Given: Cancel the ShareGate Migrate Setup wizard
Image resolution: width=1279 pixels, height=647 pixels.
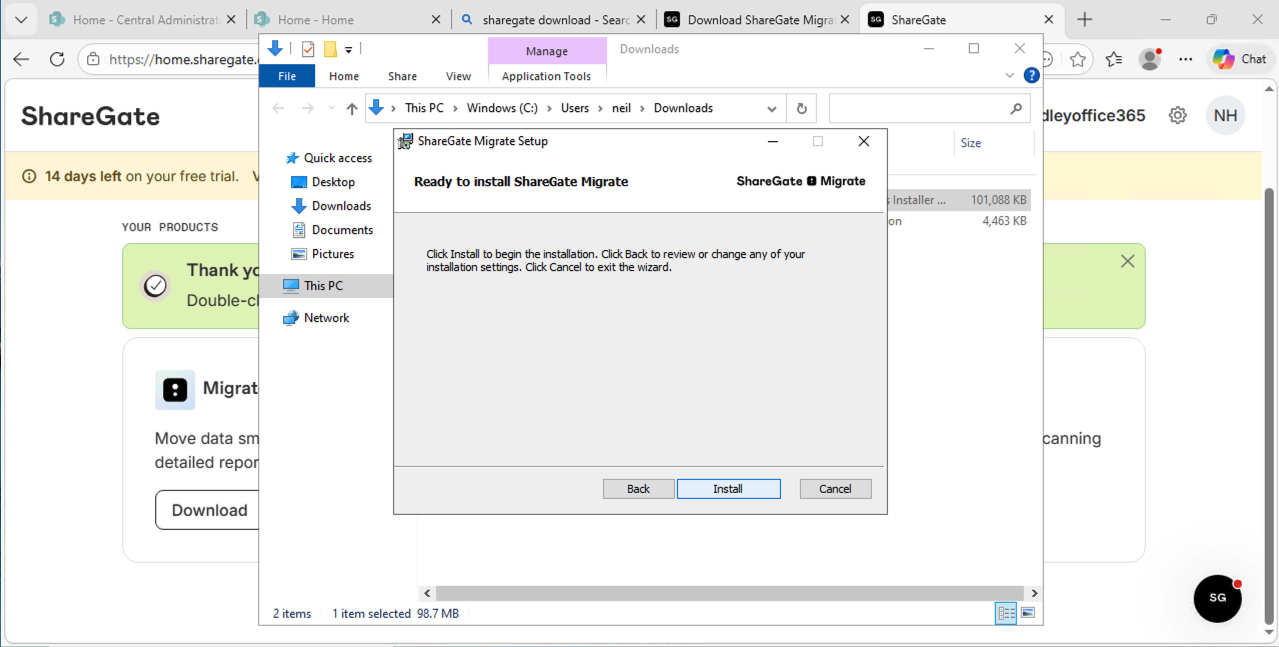Looking at the screenshot, I should click(835, 489).
